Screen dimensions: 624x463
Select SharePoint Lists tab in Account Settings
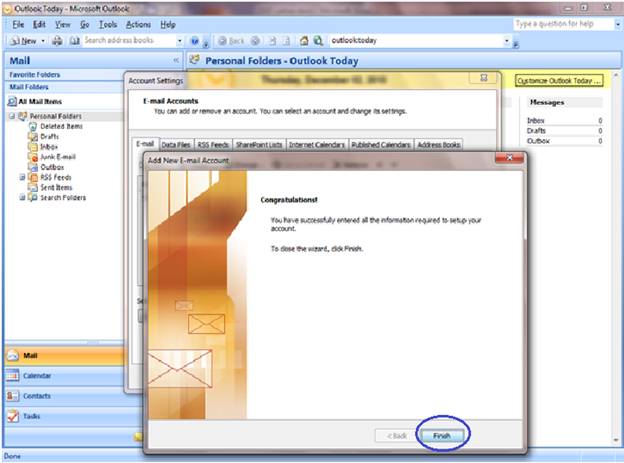259,145
